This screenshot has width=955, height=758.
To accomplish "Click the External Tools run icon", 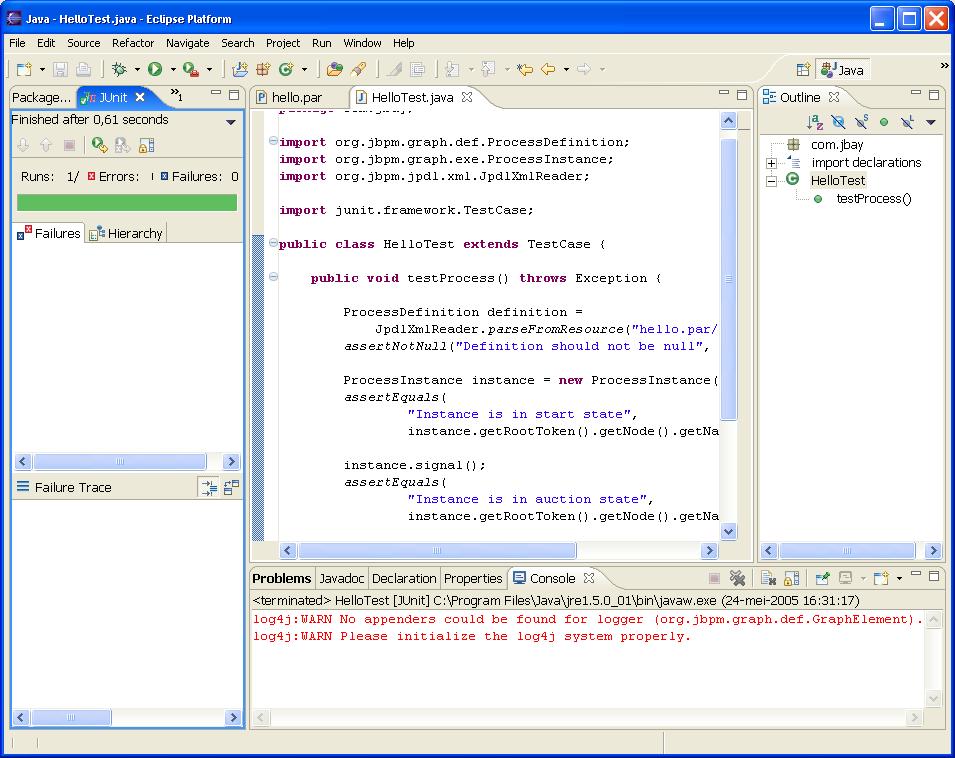I will 191,69.
